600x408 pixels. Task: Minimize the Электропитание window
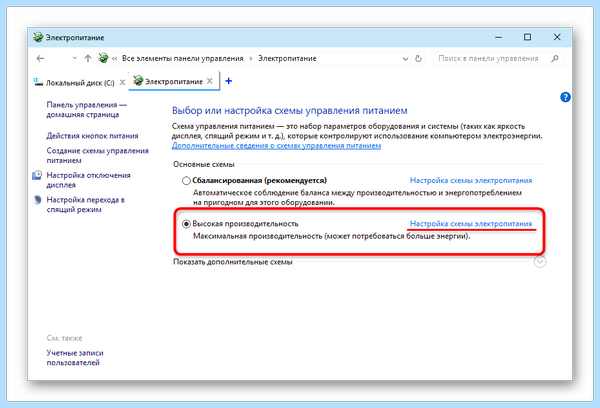[498, 37]
